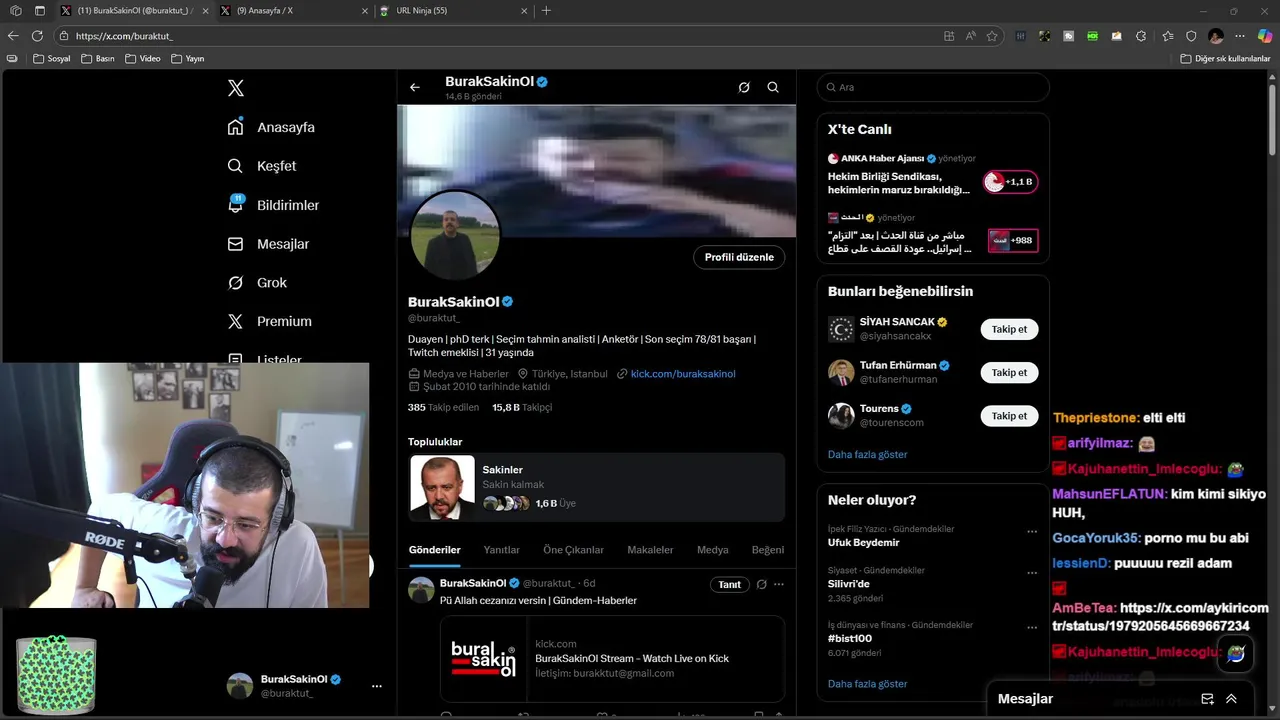The image size is (1280, 720).
Task: Select the Yanıtlar profile tab
Action: (x=502, y=550)
